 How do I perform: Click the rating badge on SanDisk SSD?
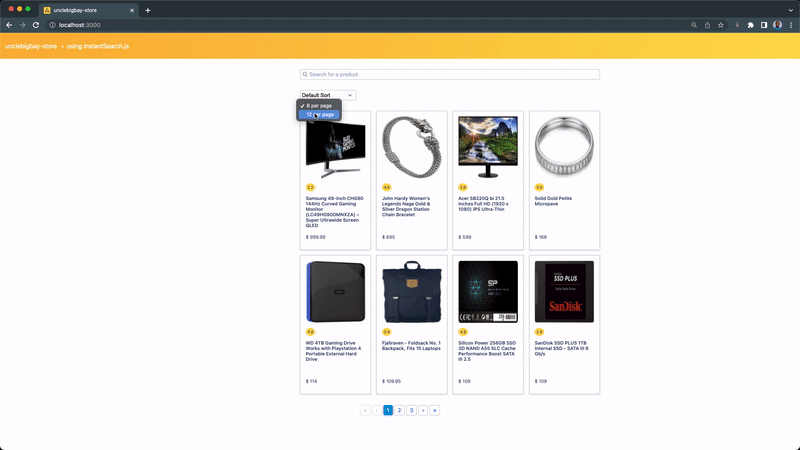pyautogui.click(x=539, y=332)
